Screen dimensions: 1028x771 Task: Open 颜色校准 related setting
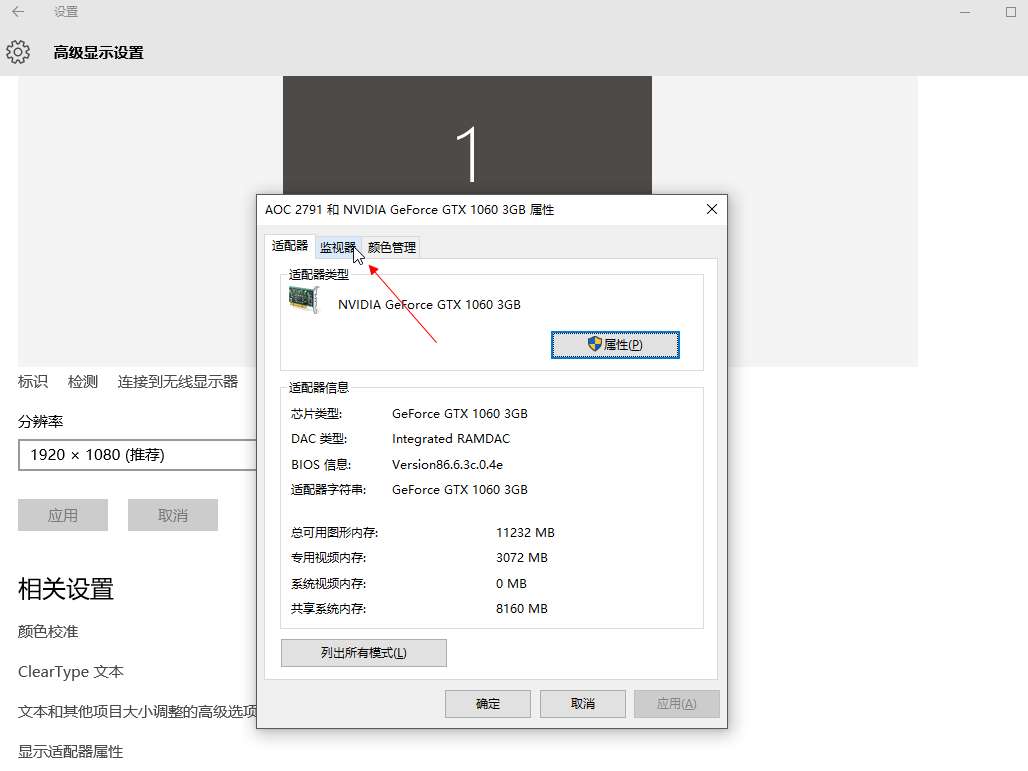48,631
